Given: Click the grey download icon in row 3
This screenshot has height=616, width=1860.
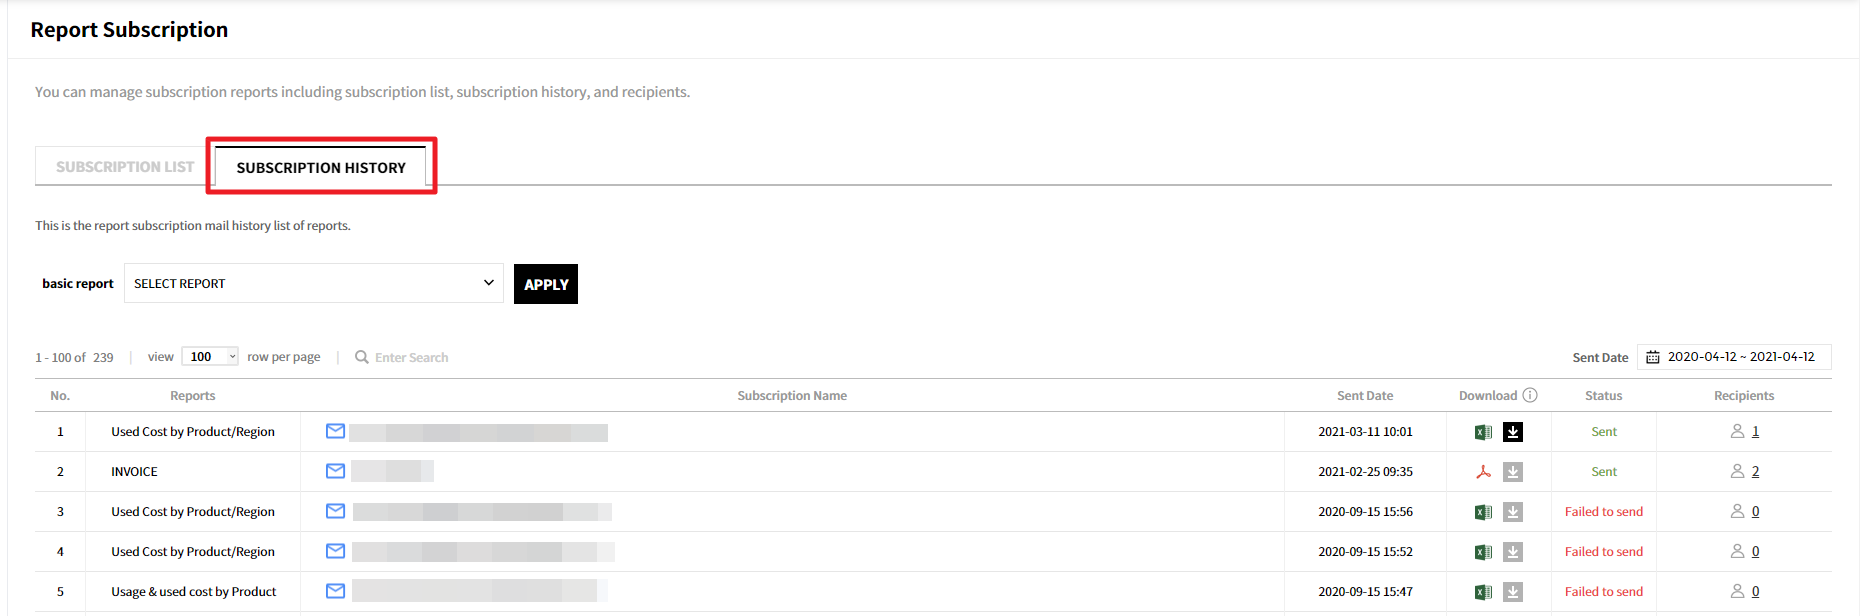Looking at the screenshot, I should click(x=1513, y=512).
